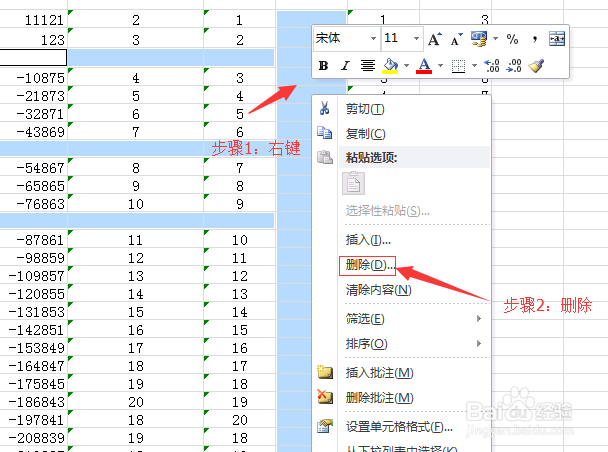
Task: Select cell containing -10875
Action: coord(34,77)
